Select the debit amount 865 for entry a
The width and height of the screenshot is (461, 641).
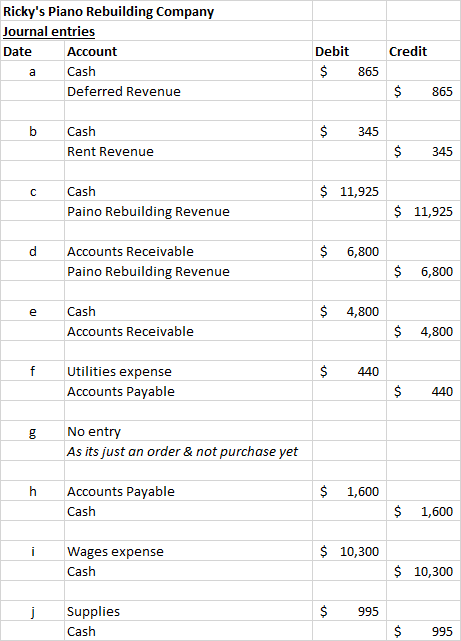coord(349,71)
